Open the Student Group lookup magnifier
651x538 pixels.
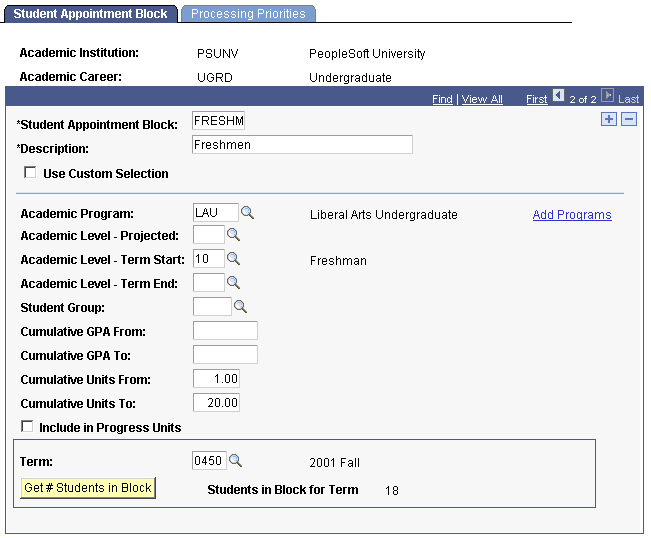[240, 307]
